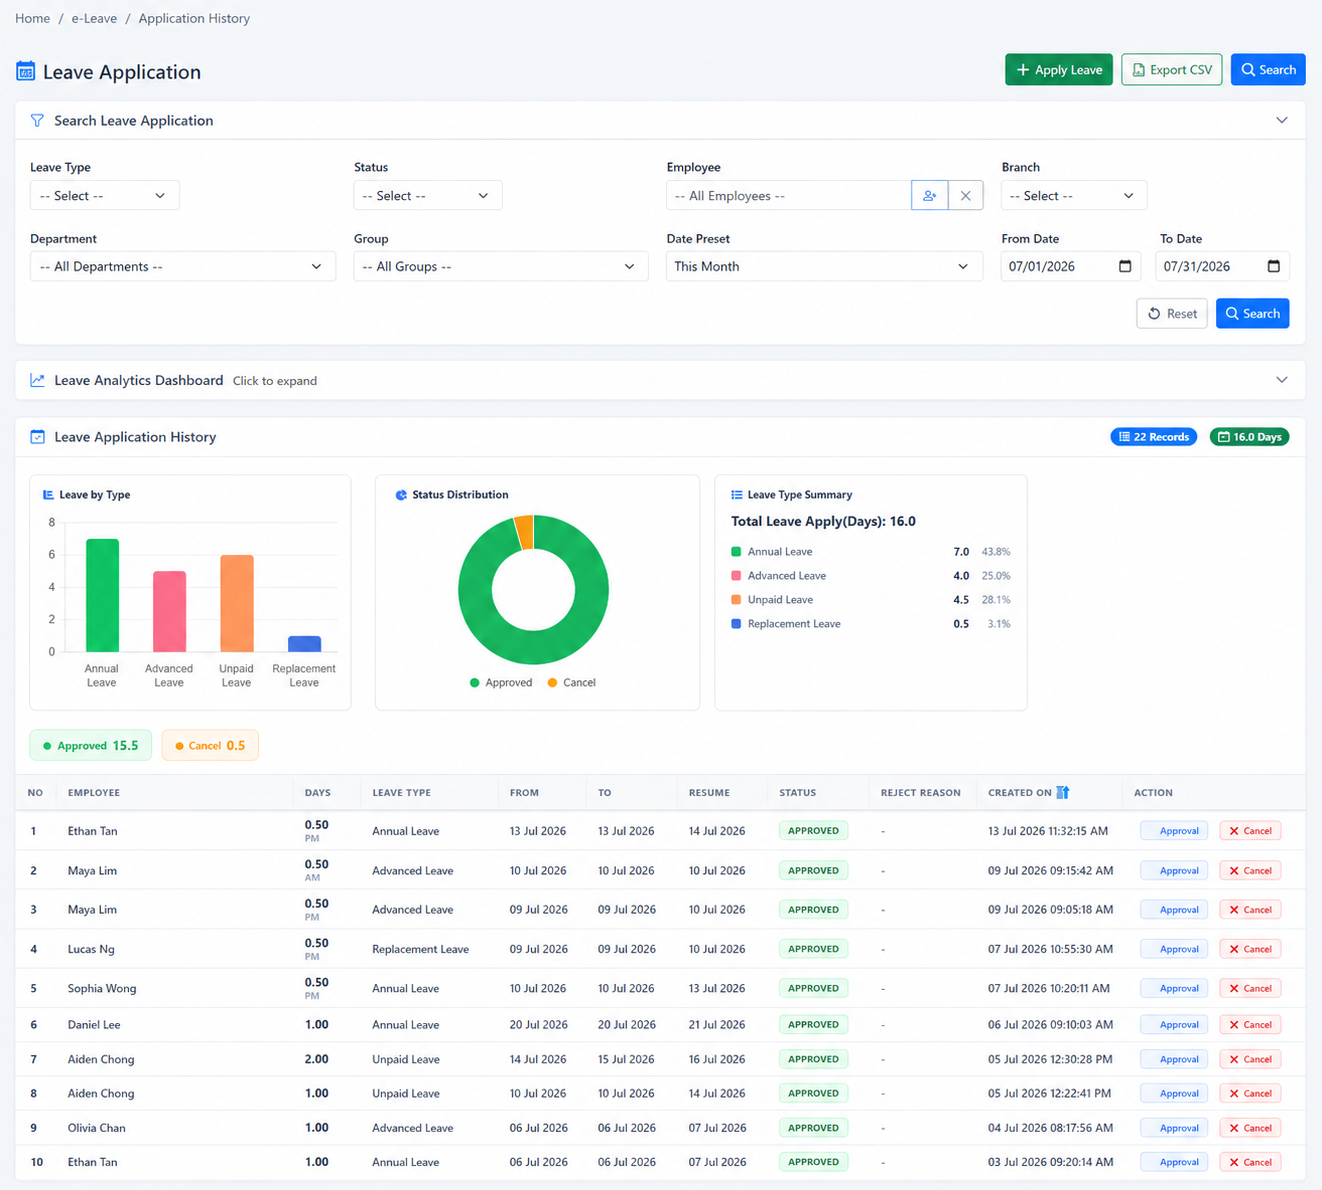Click Approval for row 7 Aiden Chong
1322x1190 pixels.
tap(1174, 1059)
